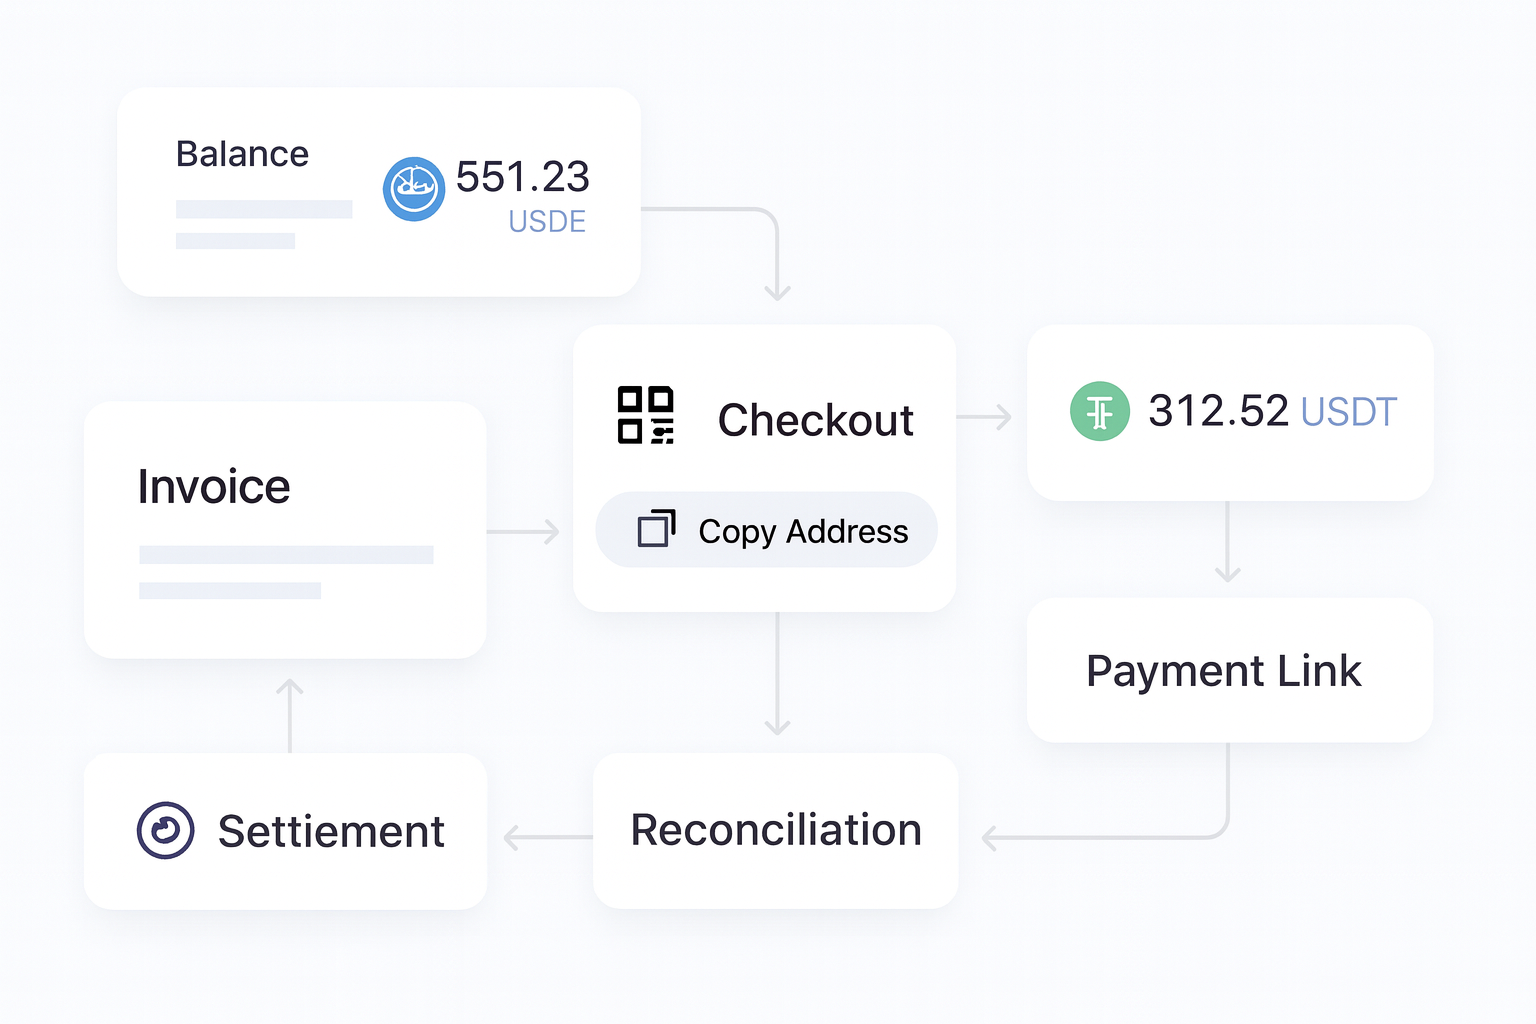Select the 551.23 balance amount
The width and height of the screenshot is (1536, 1024).
coord(523,177)
